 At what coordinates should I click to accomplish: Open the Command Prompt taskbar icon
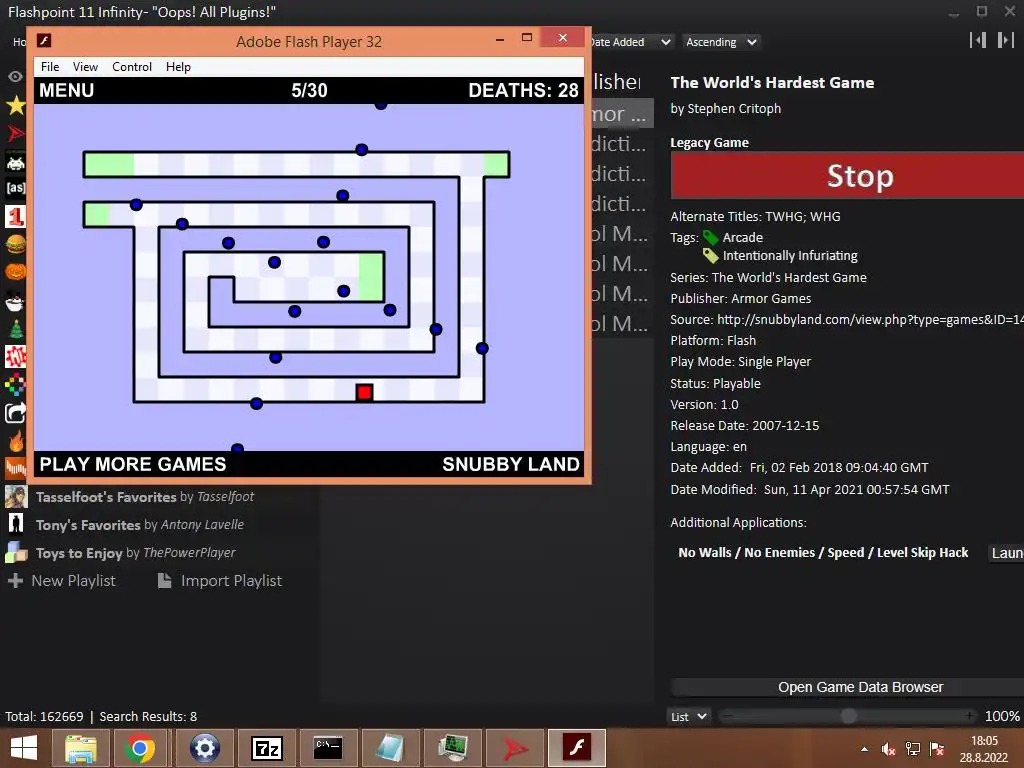tap(328, 748)
